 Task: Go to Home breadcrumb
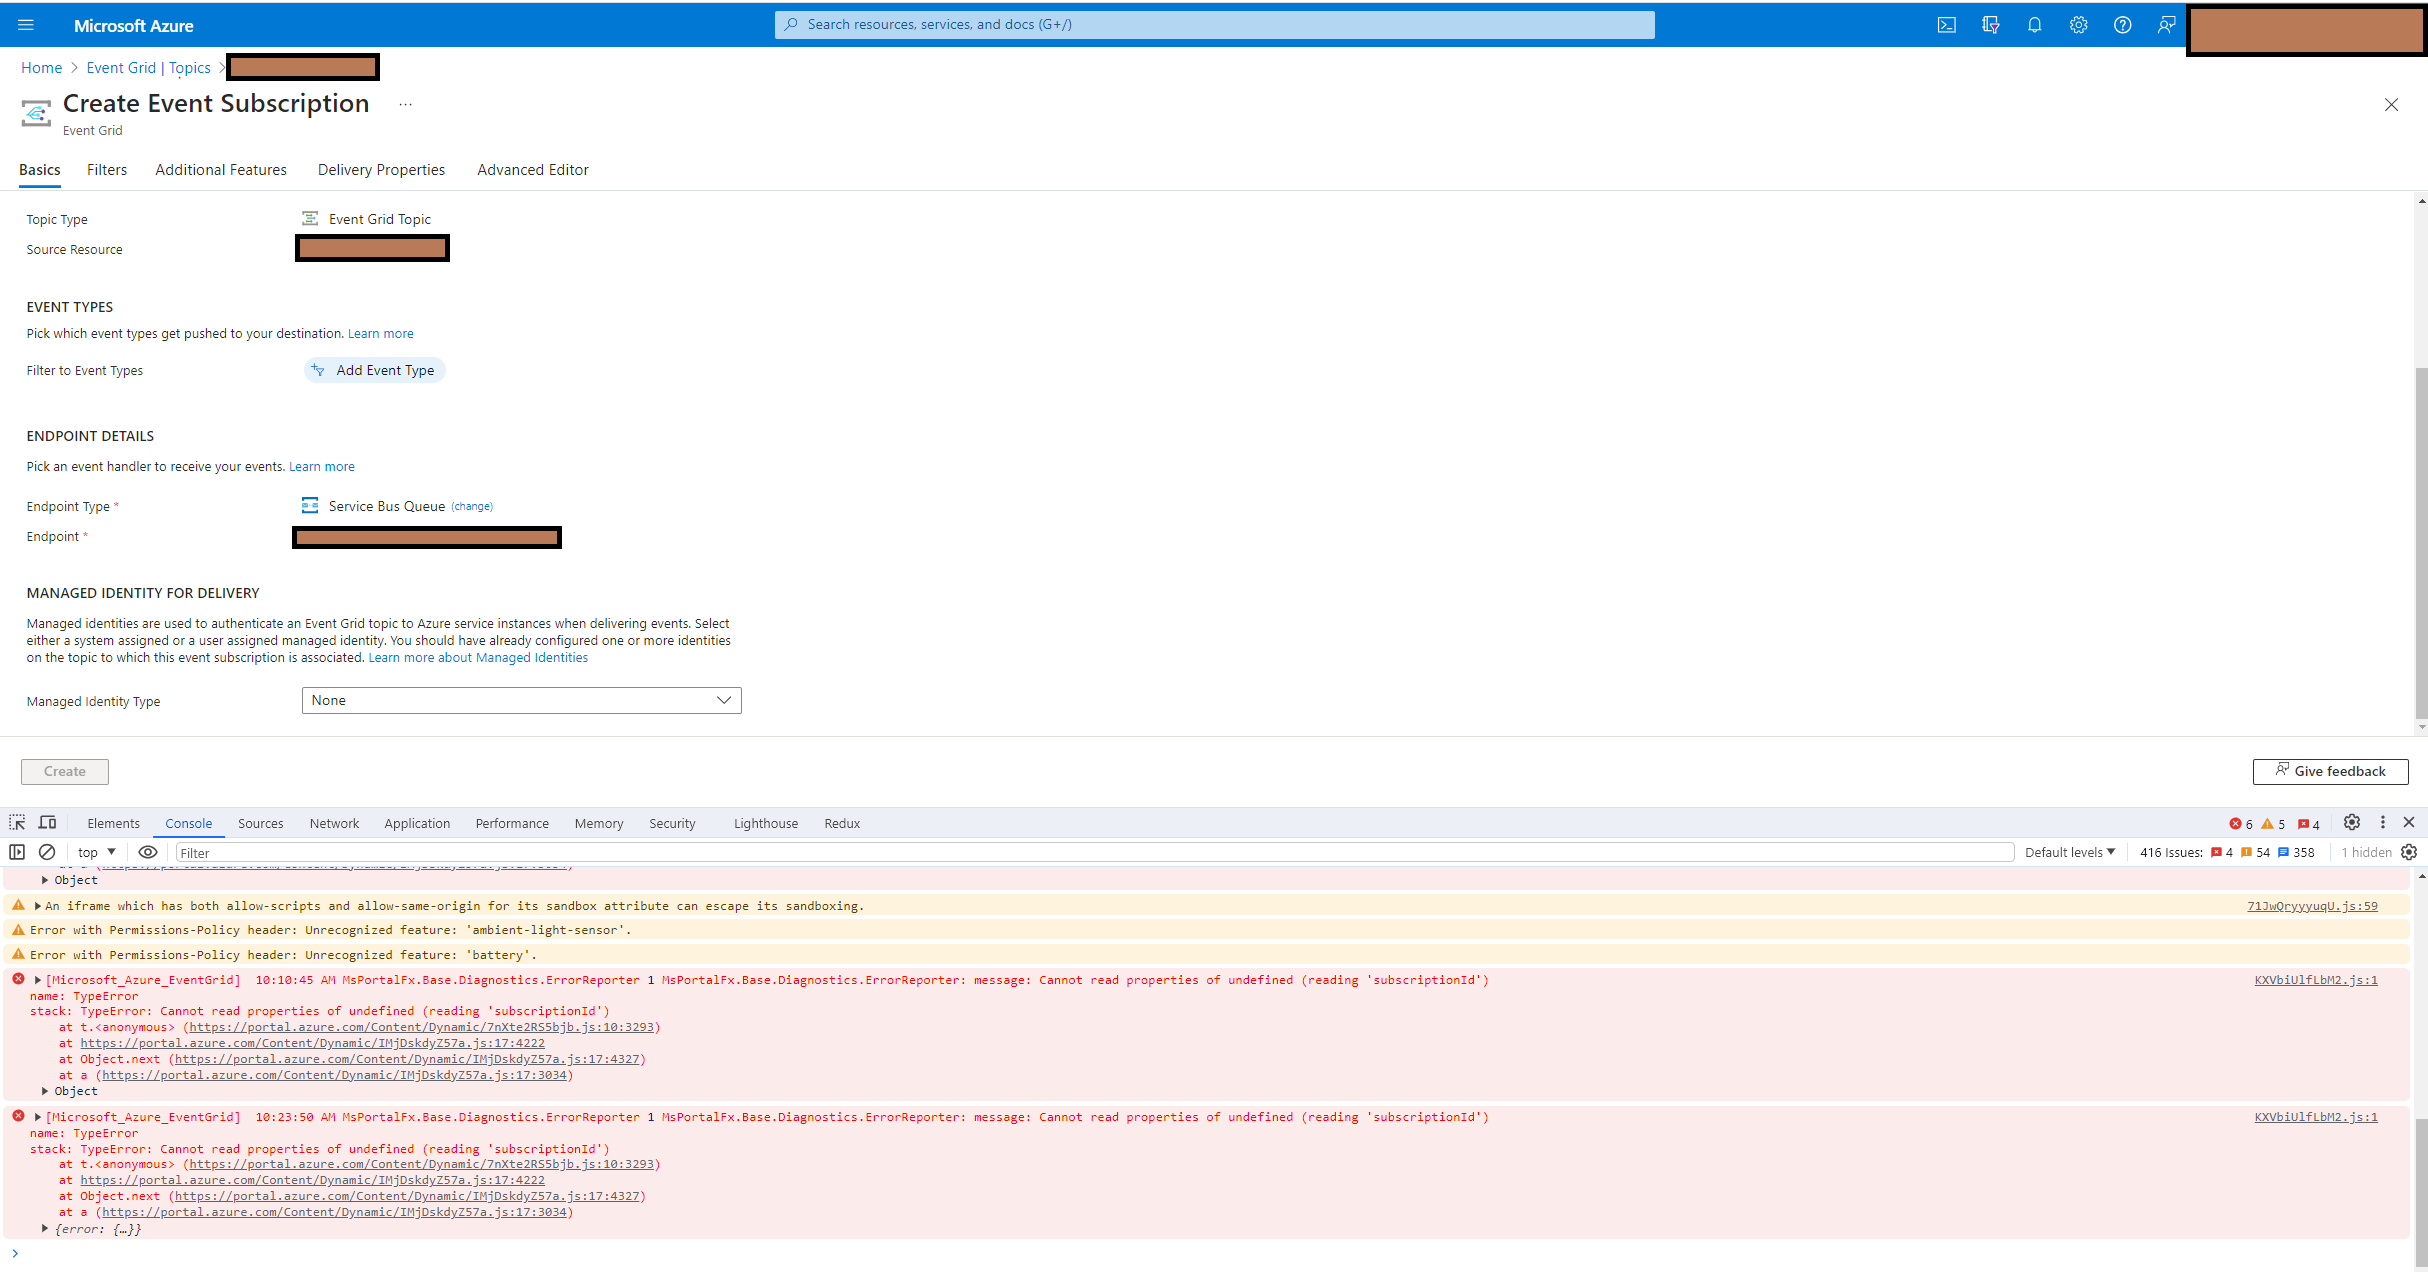tap(42, 68)
